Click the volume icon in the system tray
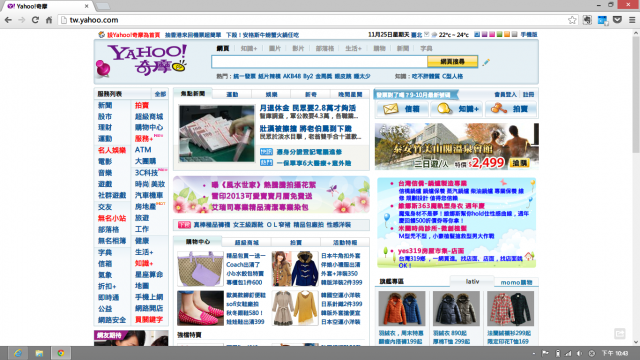 pos(579,353)
